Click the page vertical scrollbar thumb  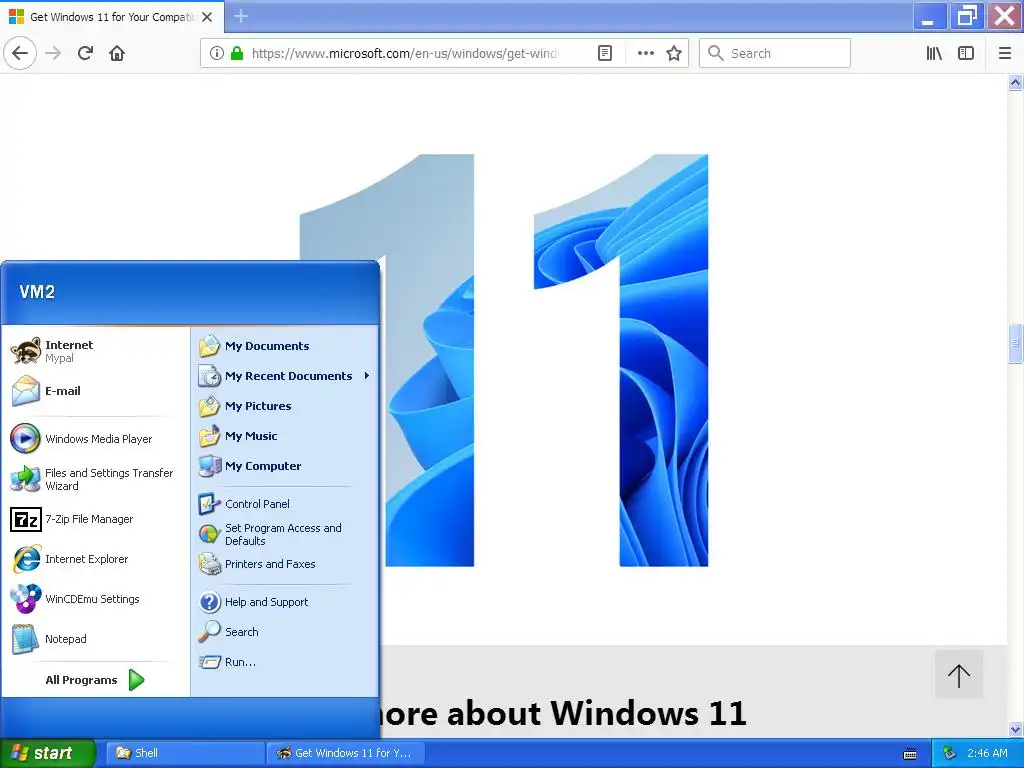(1016, 344)
